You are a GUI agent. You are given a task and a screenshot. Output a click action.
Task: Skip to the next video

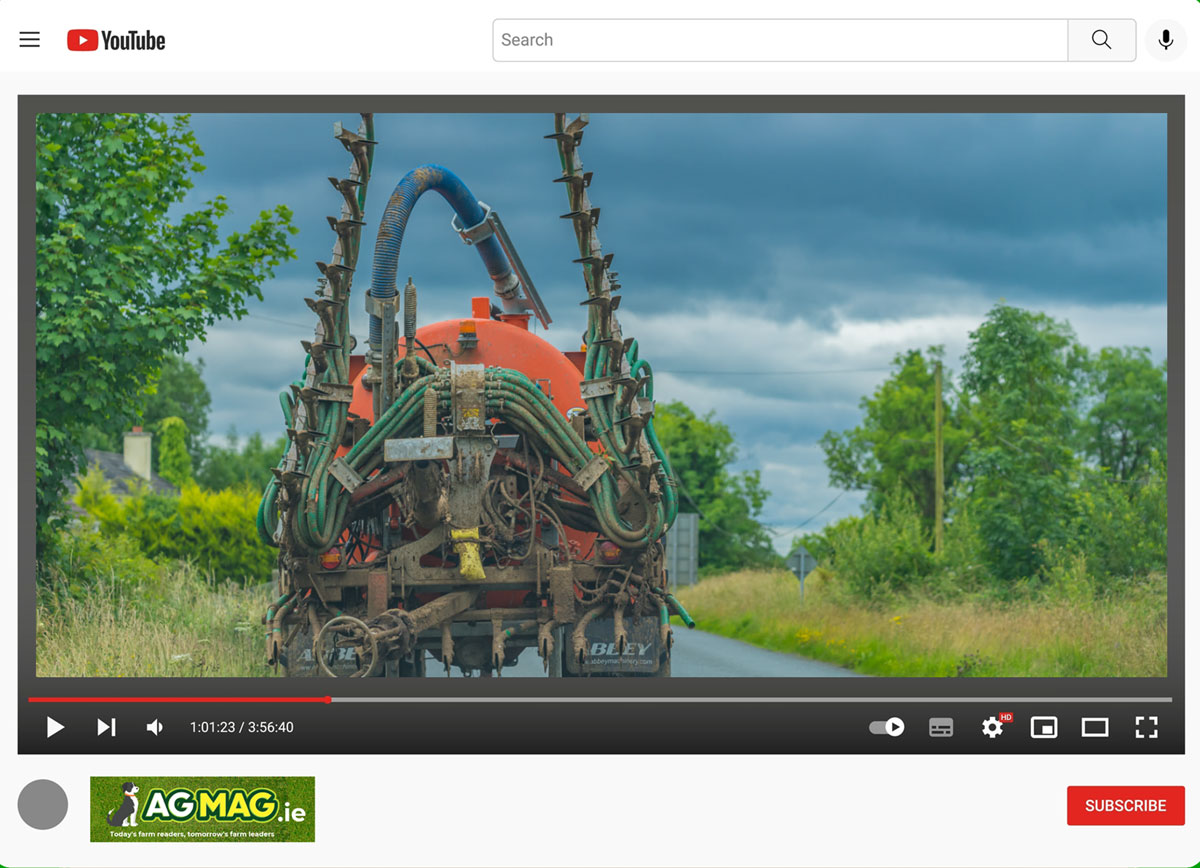point(106,727)
